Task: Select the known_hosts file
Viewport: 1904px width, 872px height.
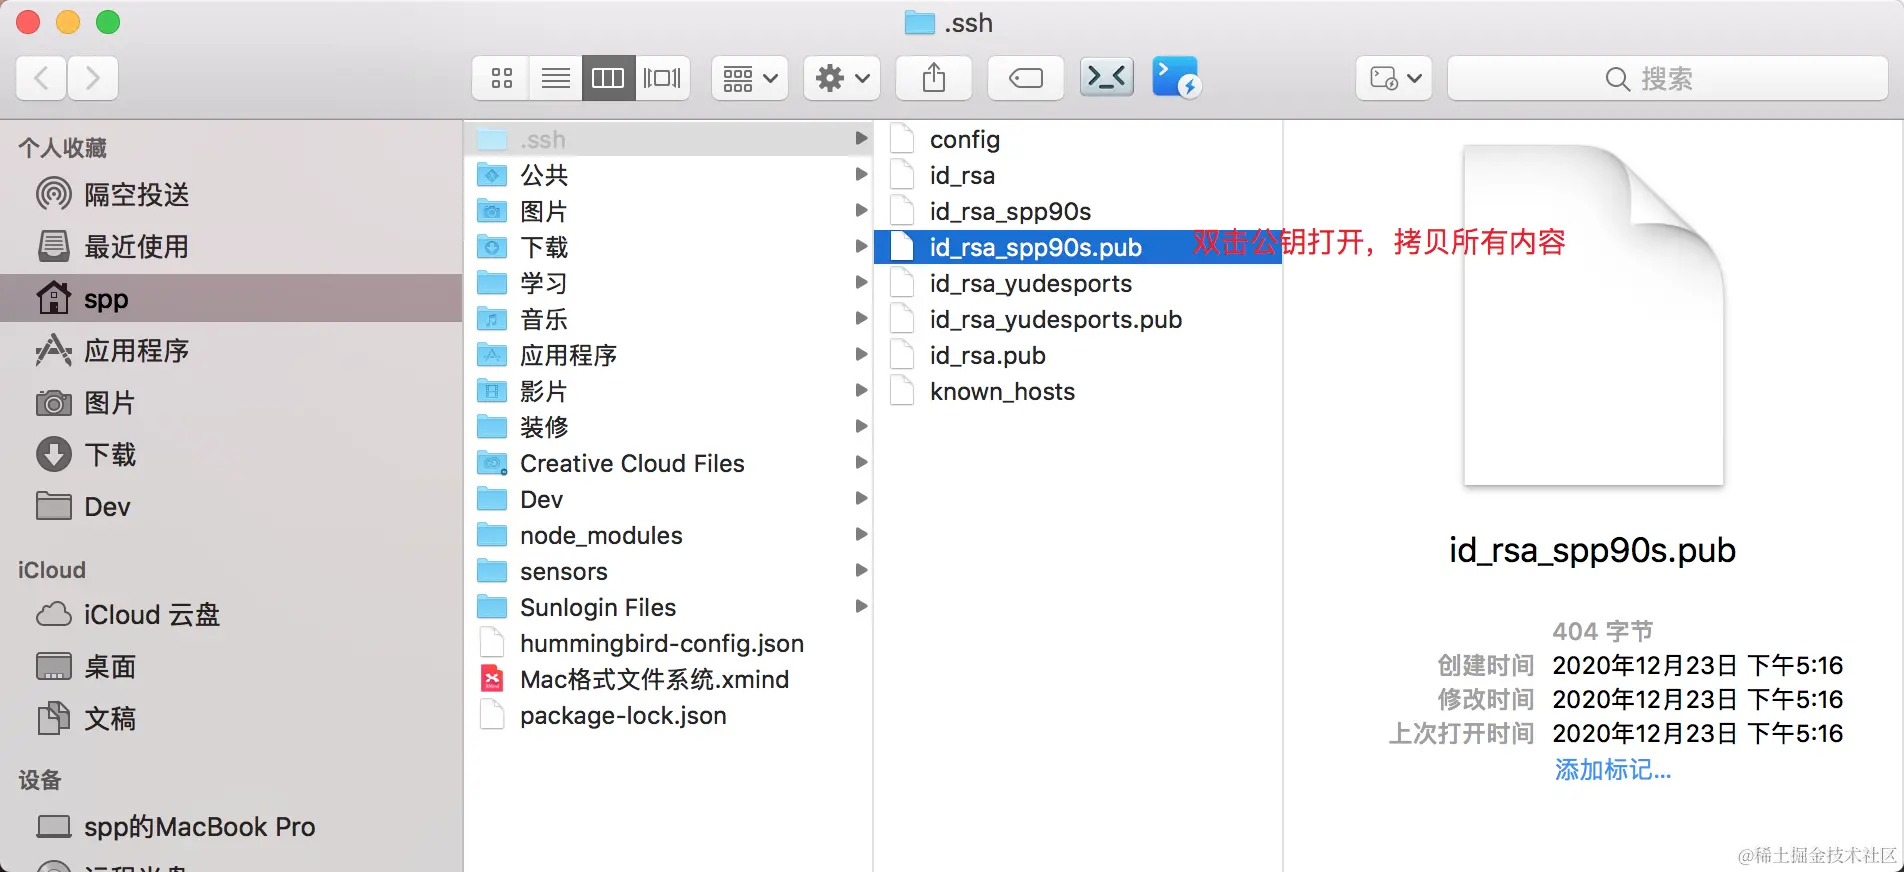Action: click(x=1078, y=391)
